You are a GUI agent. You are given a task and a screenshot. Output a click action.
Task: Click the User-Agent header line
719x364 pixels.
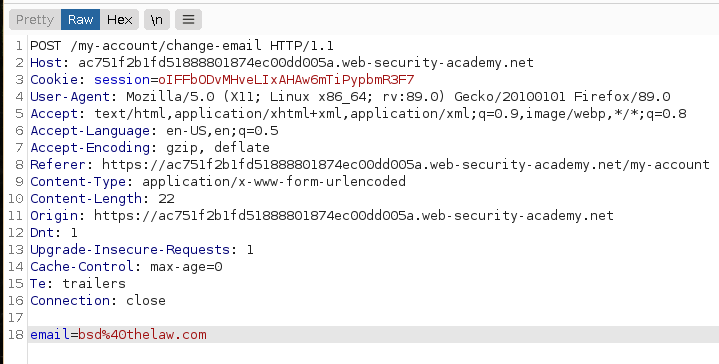coord(350,97)
